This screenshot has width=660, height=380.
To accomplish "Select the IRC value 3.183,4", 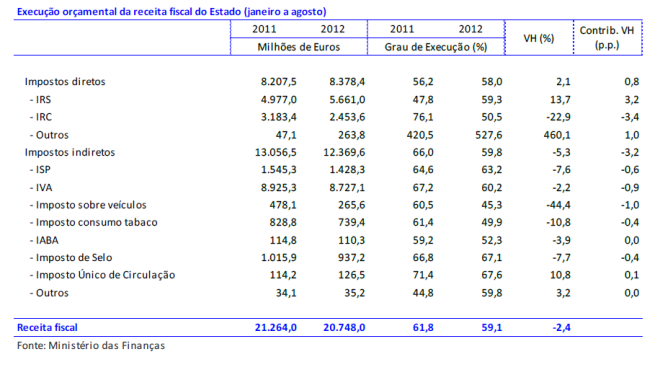I will click(278, 117).
